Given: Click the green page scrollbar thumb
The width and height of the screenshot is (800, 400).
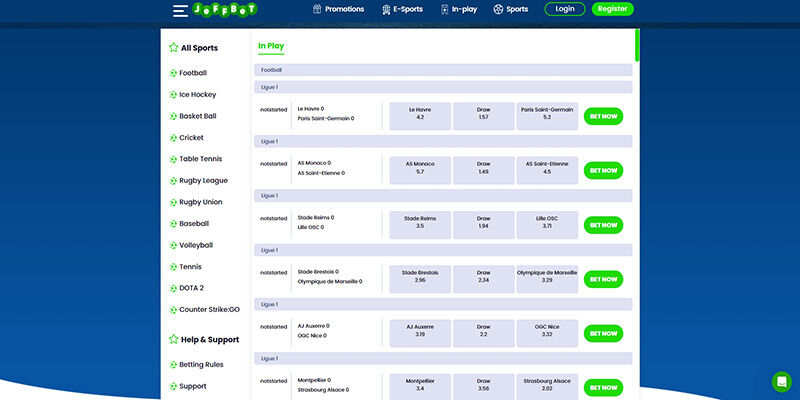Looking at the screenshot, I should (637, 45).
